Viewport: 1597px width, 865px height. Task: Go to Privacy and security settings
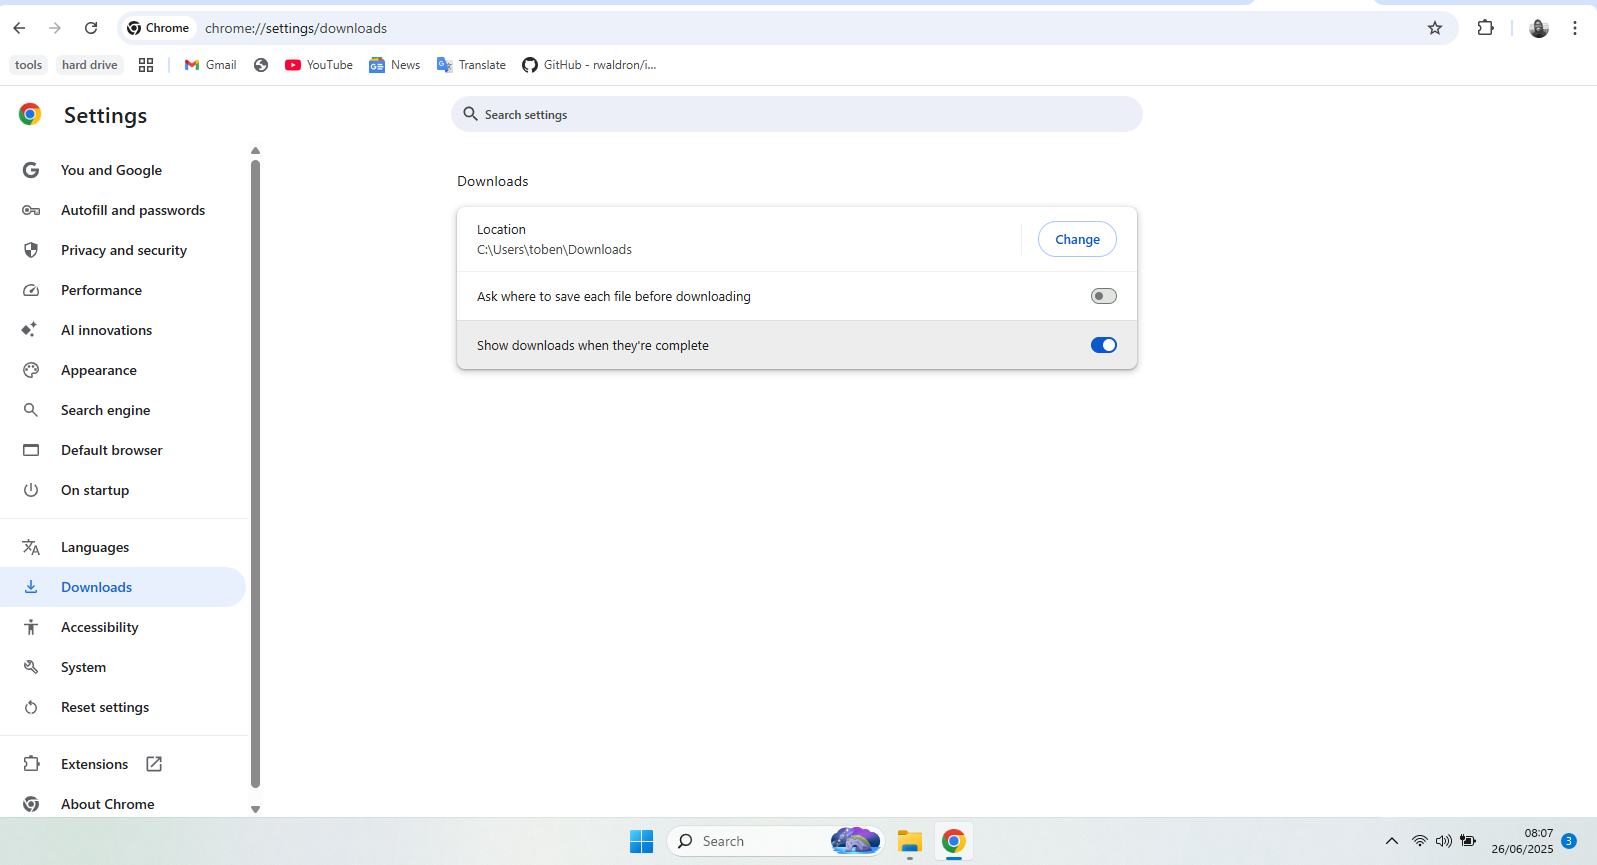pos(124,250)
